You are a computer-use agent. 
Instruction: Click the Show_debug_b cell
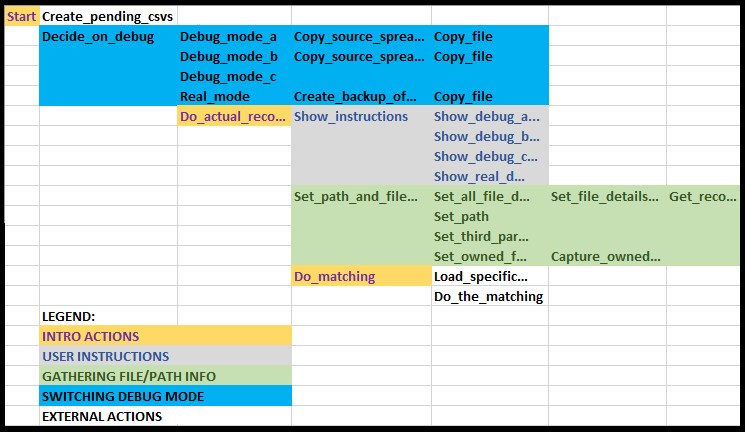pos(487,137)
